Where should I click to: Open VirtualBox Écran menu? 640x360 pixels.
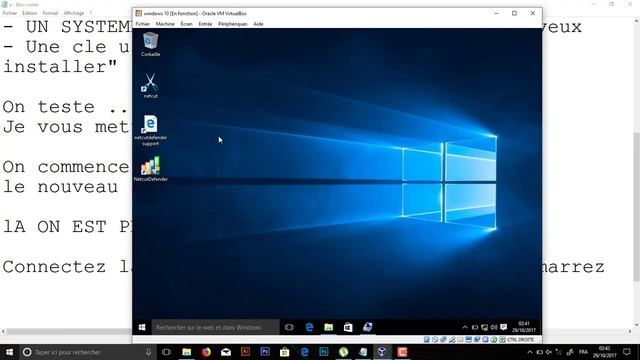pyautogui.click(x=187, y=24)
